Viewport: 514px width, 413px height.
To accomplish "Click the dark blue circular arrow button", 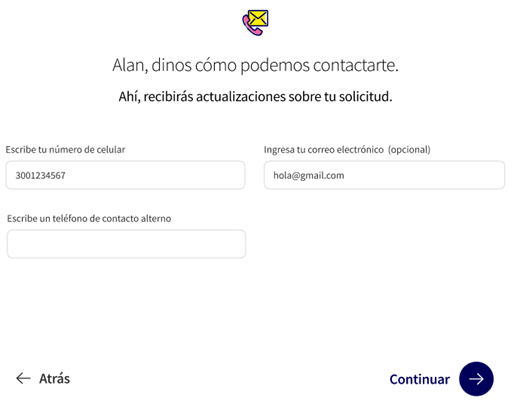I will point(476,379).
